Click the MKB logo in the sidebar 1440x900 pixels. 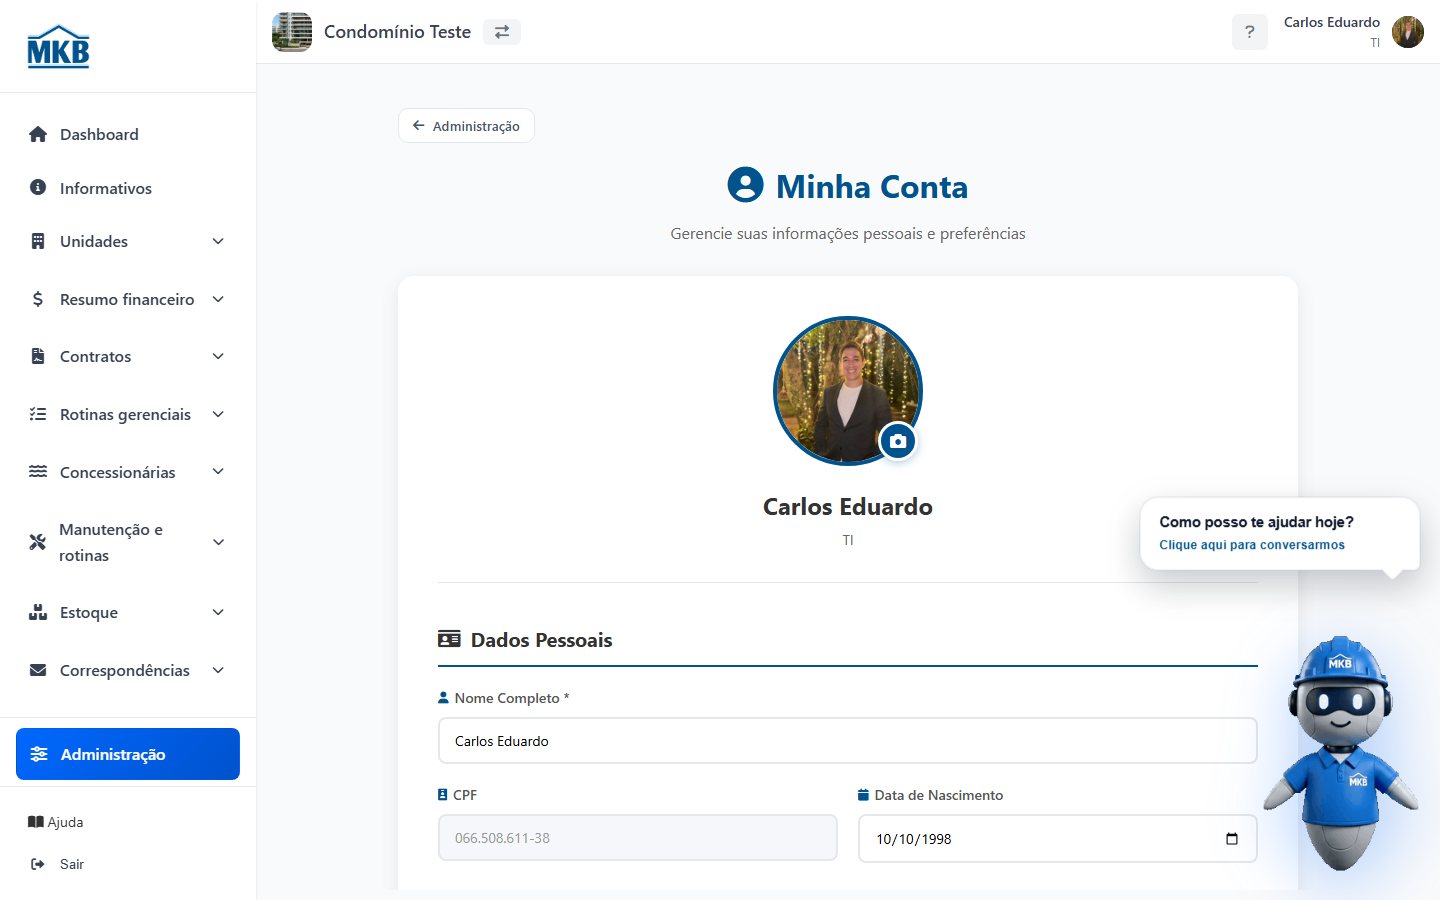click(x=58, y=46)
